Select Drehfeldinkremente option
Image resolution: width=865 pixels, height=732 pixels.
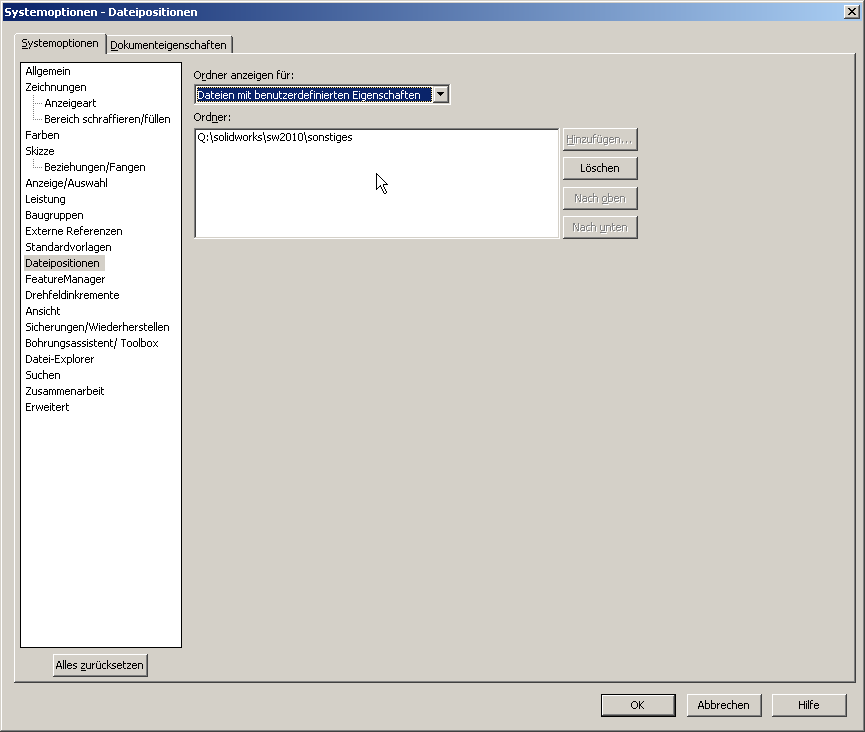(x=72, y=295)
